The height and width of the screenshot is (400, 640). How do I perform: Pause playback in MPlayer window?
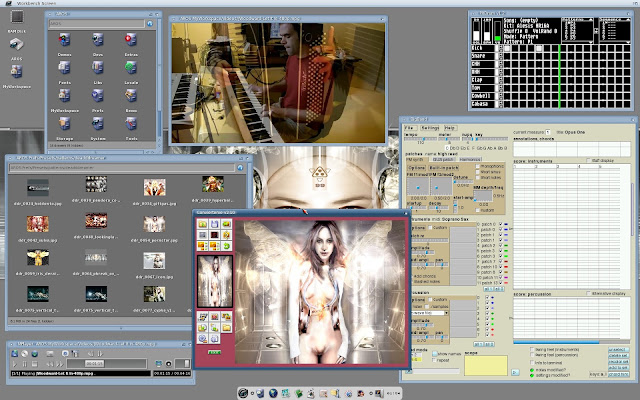pos(24,364)
